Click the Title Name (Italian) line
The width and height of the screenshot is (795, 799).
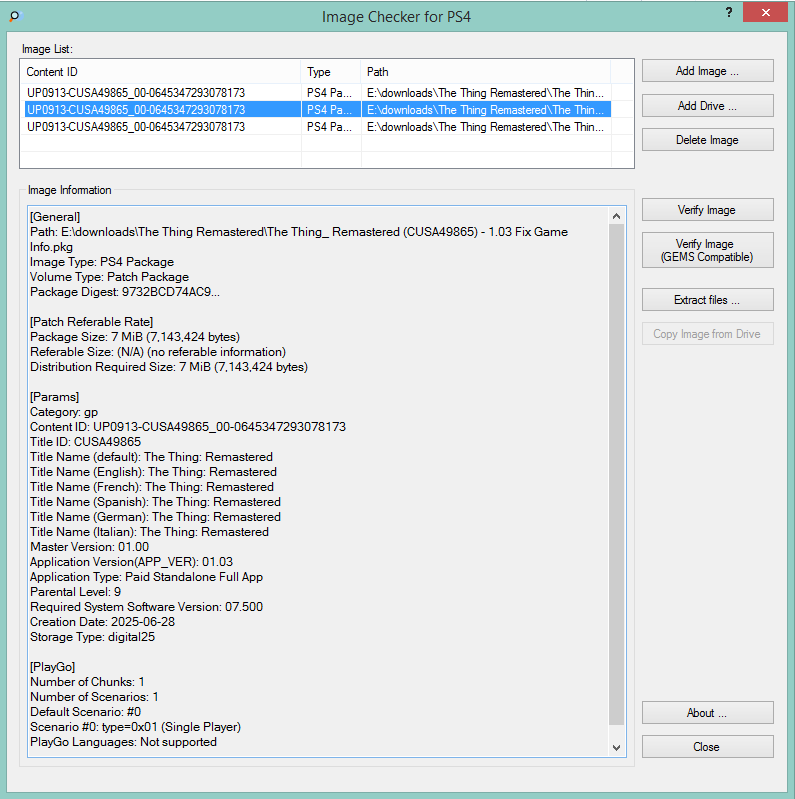[x=149, y=531]
